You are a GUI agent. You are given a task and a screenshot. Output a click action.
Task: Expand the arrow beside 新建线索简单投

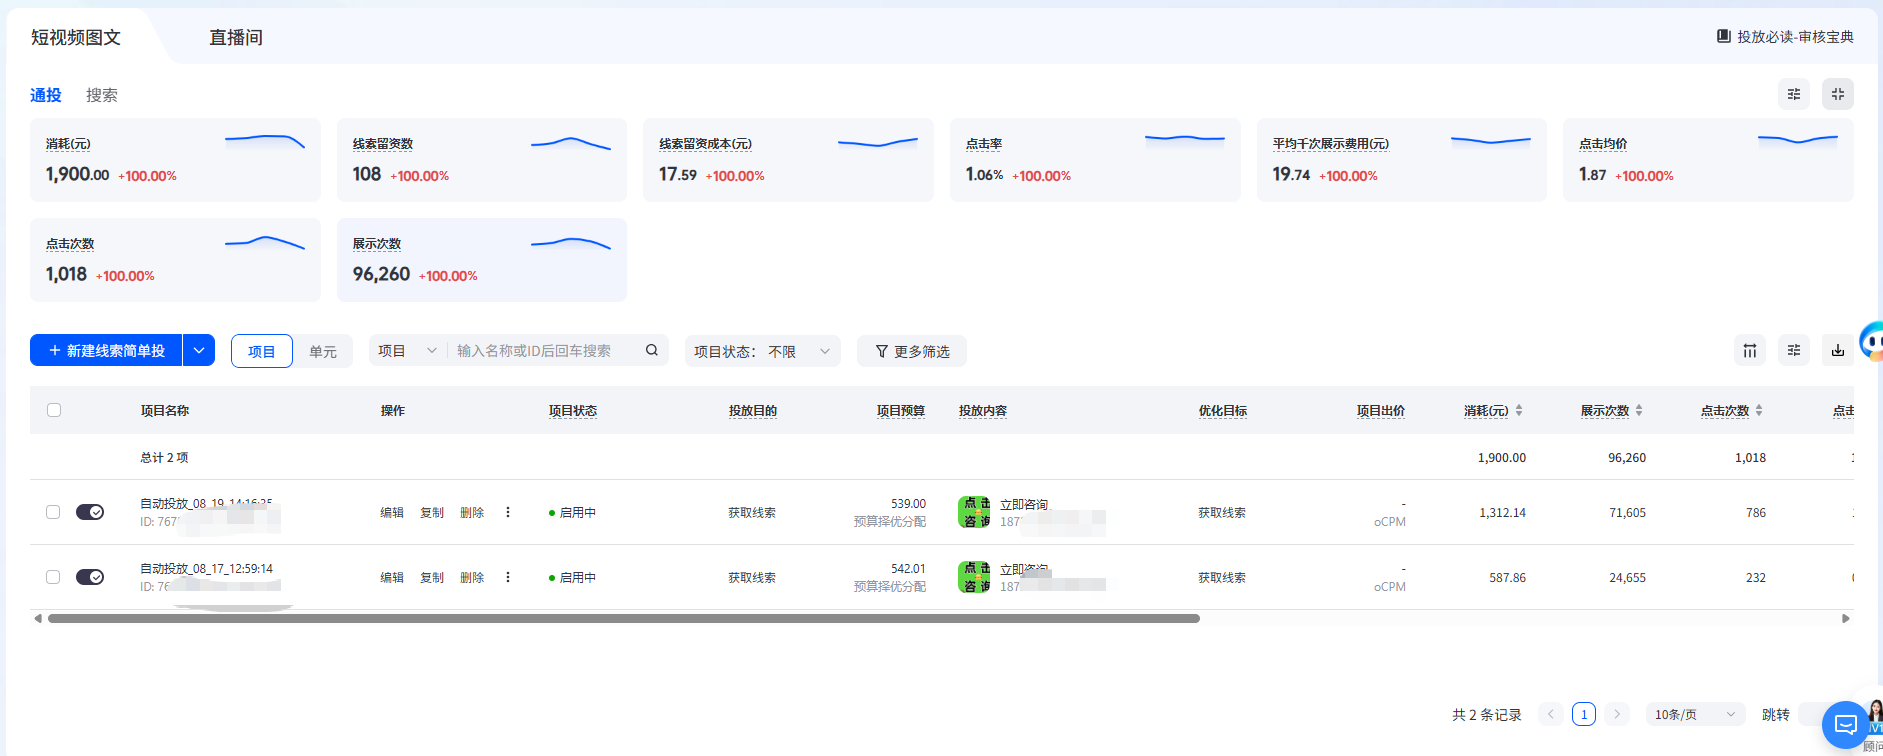pos(199,350)
